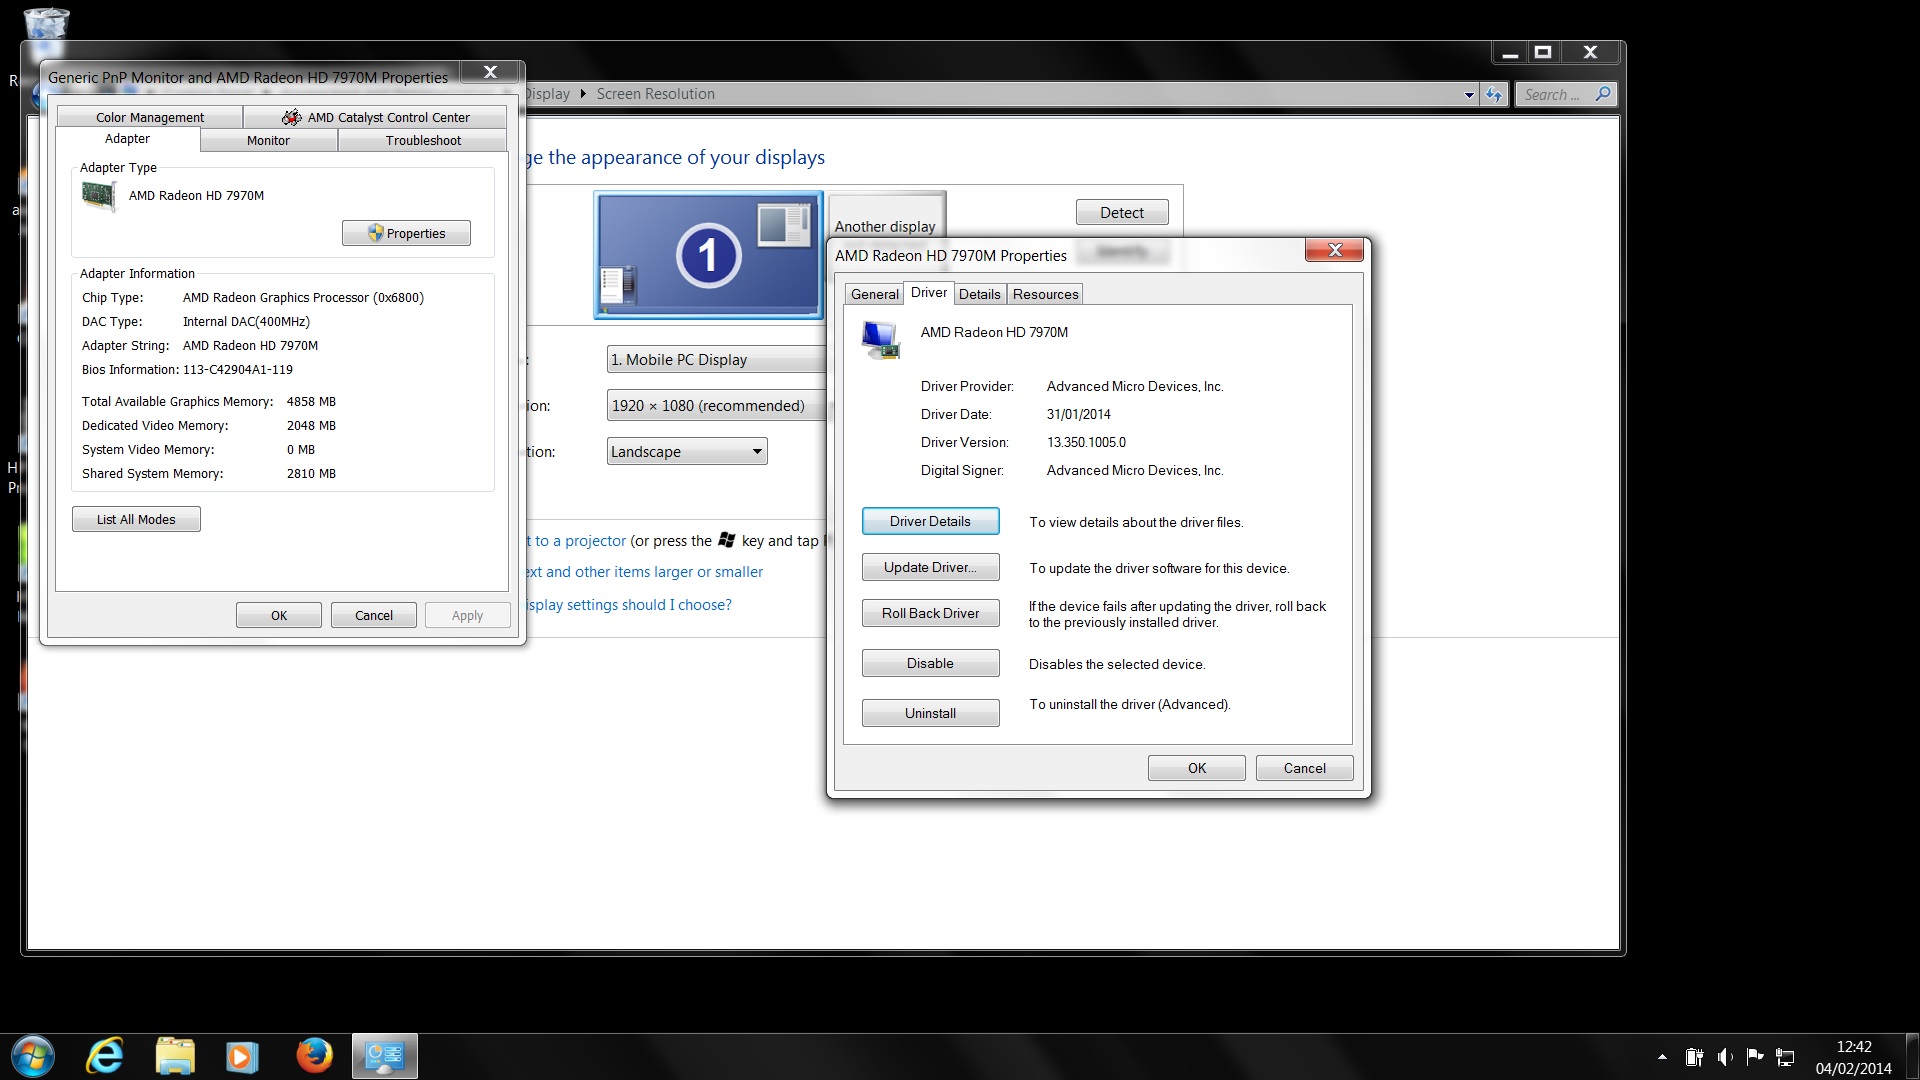Click the Display breadcrumb in address bar
The image size is (1920, 1080).
tap(548, 94)
